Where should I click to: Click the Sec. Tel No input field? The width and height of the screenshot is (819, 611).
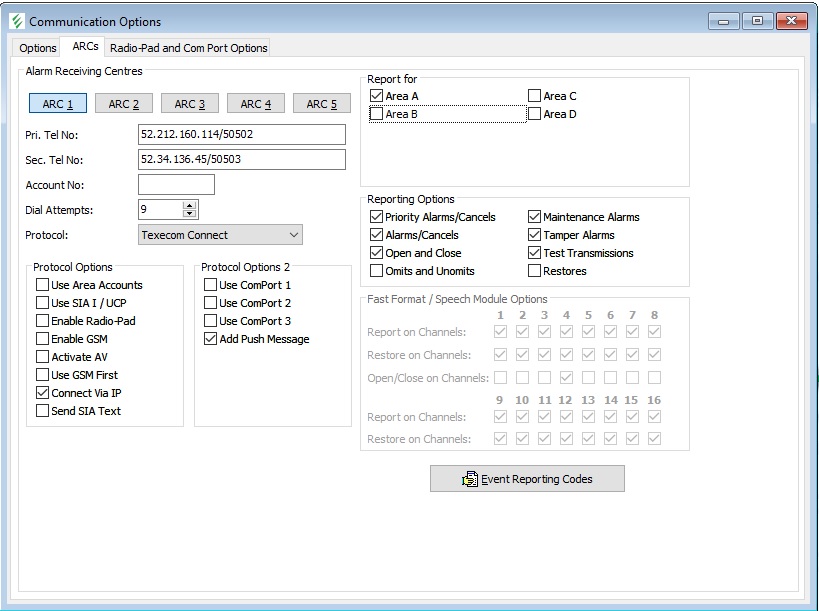(x=241, y=160)
